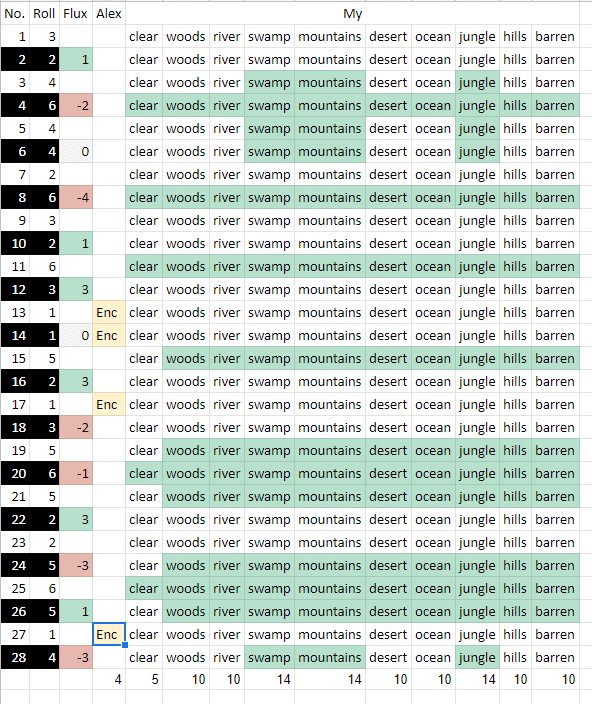
Task: Select Roll value 2 in row 23
Action: pyautogui.click(x=44, y=542)
